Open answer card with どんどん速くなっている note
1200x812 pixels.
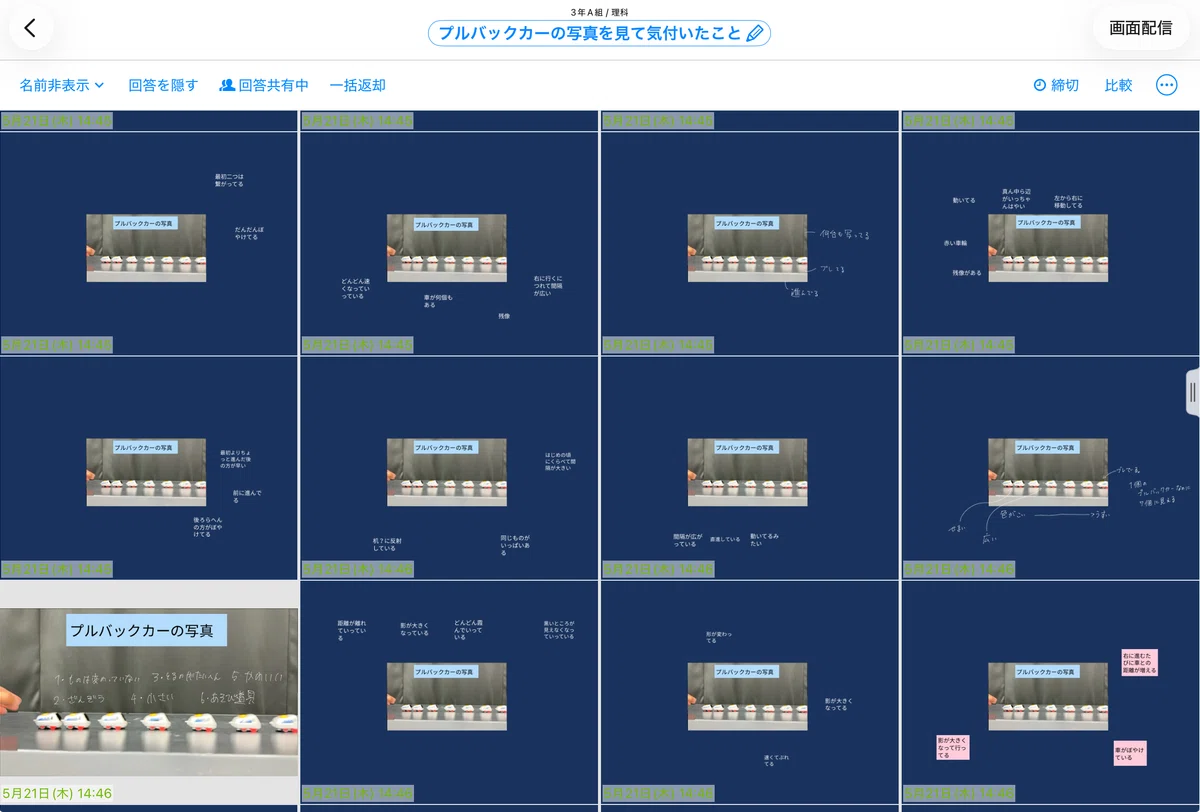pyautogui.click(x=449, y=243)
